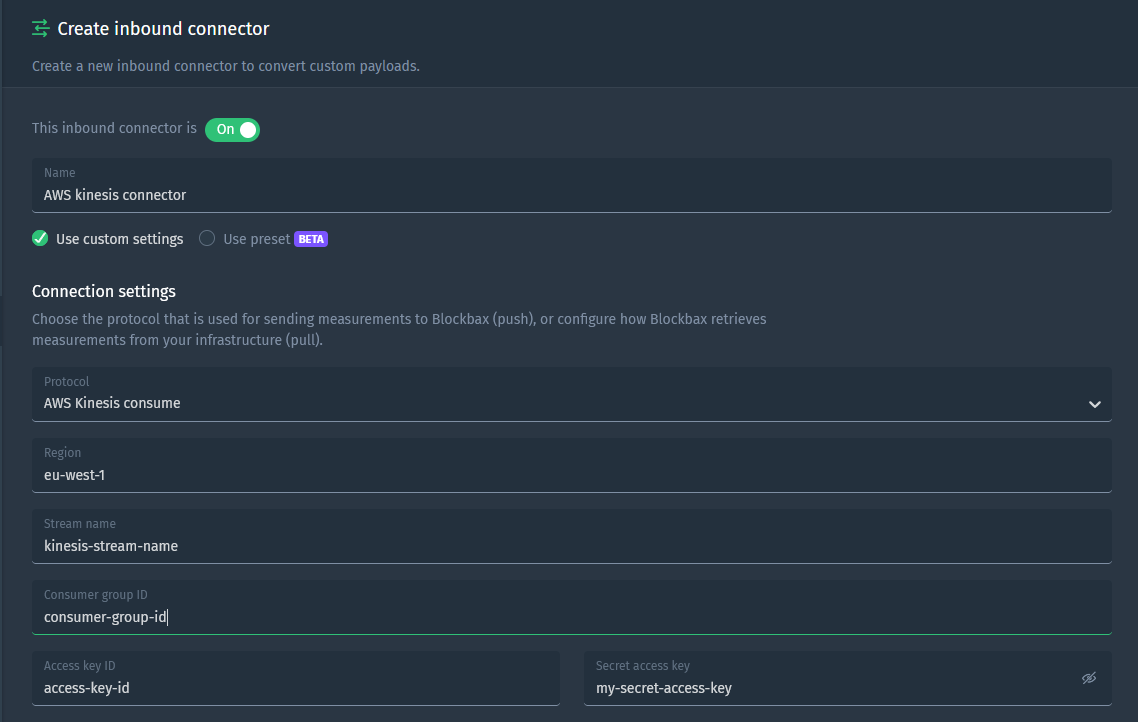This screenshot has width=1138, height=722.
Task: Click the purple BETA badge
Action: (311, 239)
